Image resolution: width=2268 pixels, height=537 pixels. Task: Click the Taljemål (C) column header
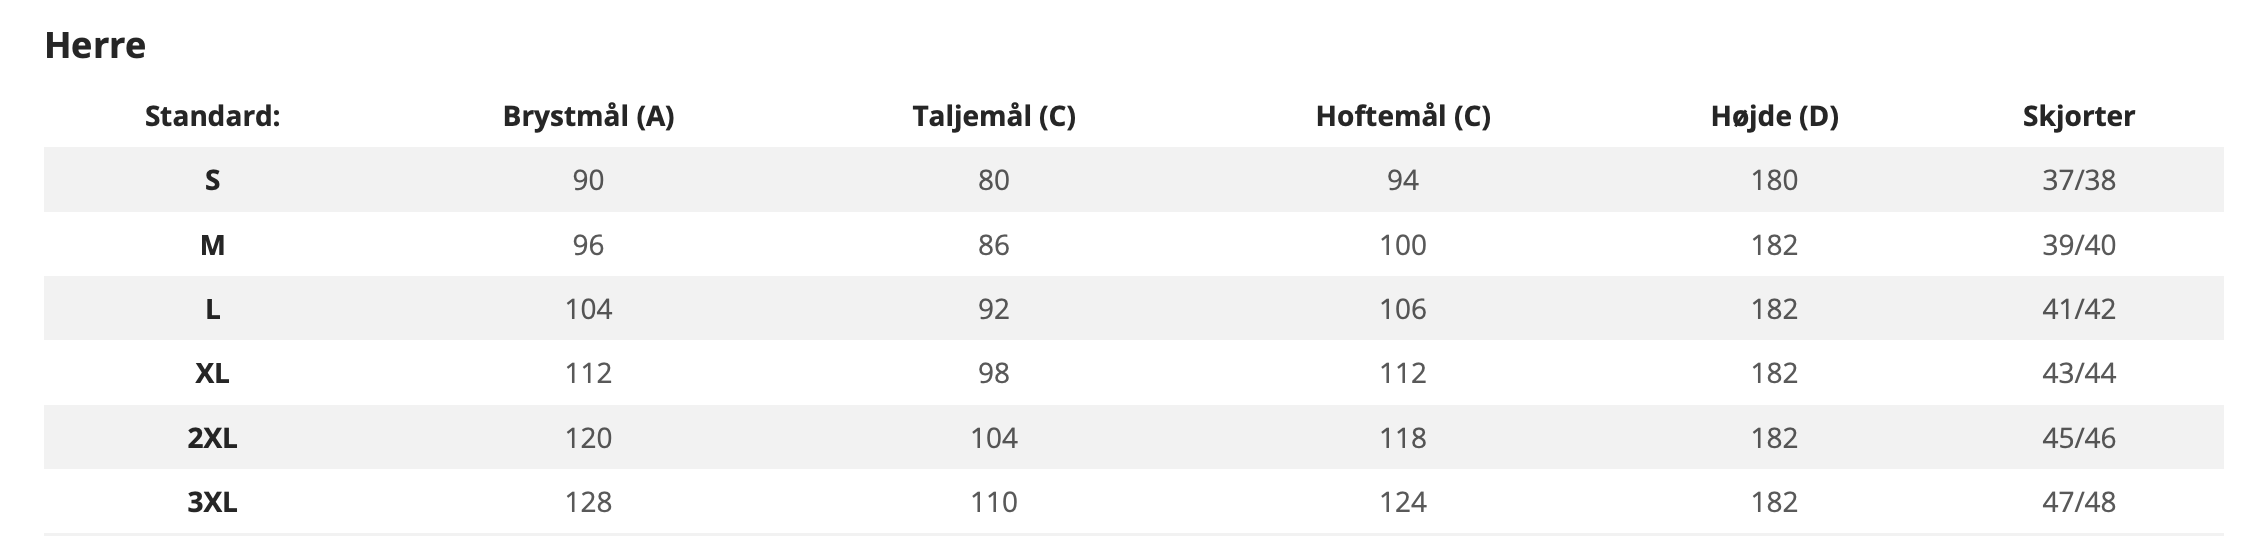pos(994,117)
